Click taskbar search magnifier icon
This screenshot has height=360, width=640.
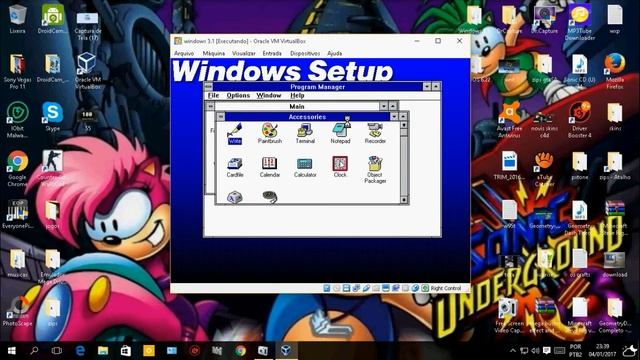click(x=34, y=351)
